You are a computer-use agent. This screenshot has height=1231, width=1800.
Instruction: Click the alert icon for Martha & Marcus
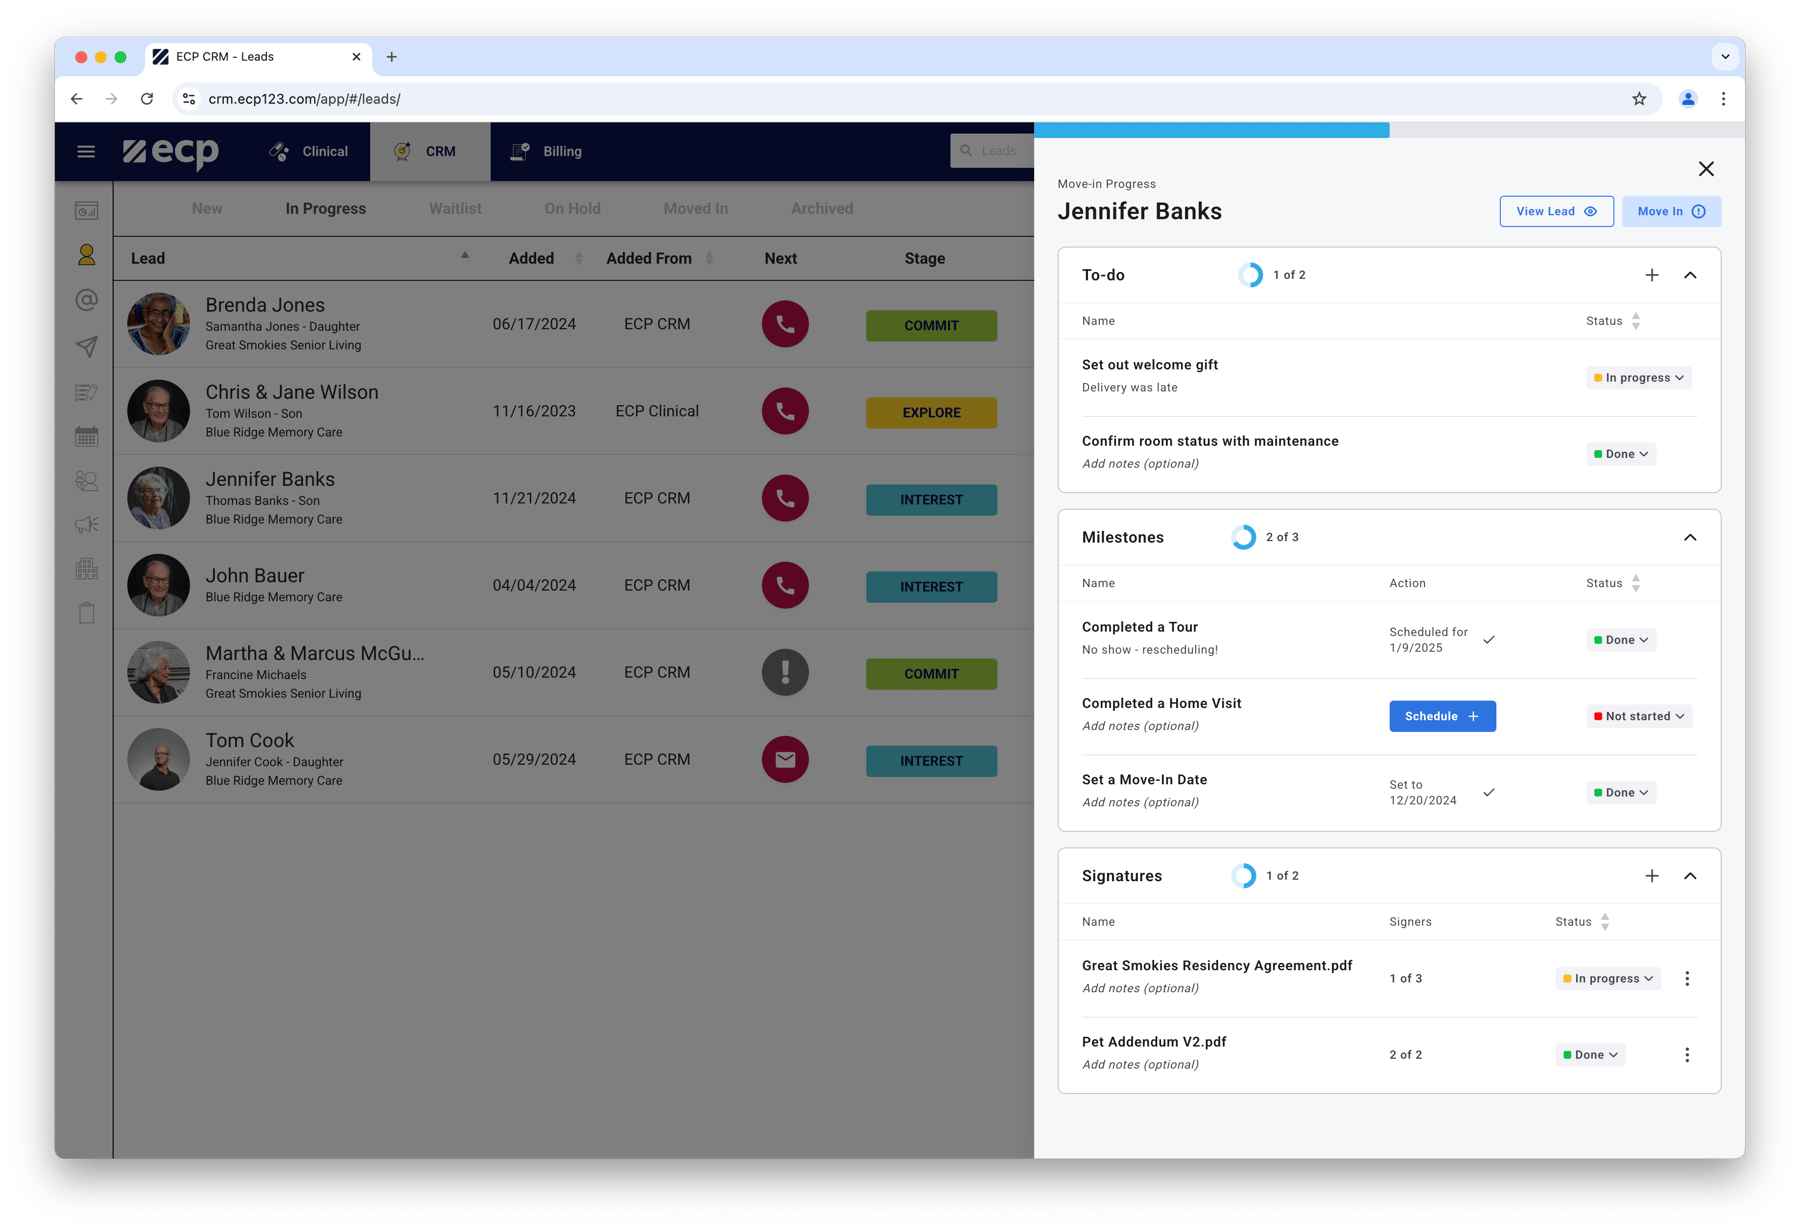coord(785,672)
